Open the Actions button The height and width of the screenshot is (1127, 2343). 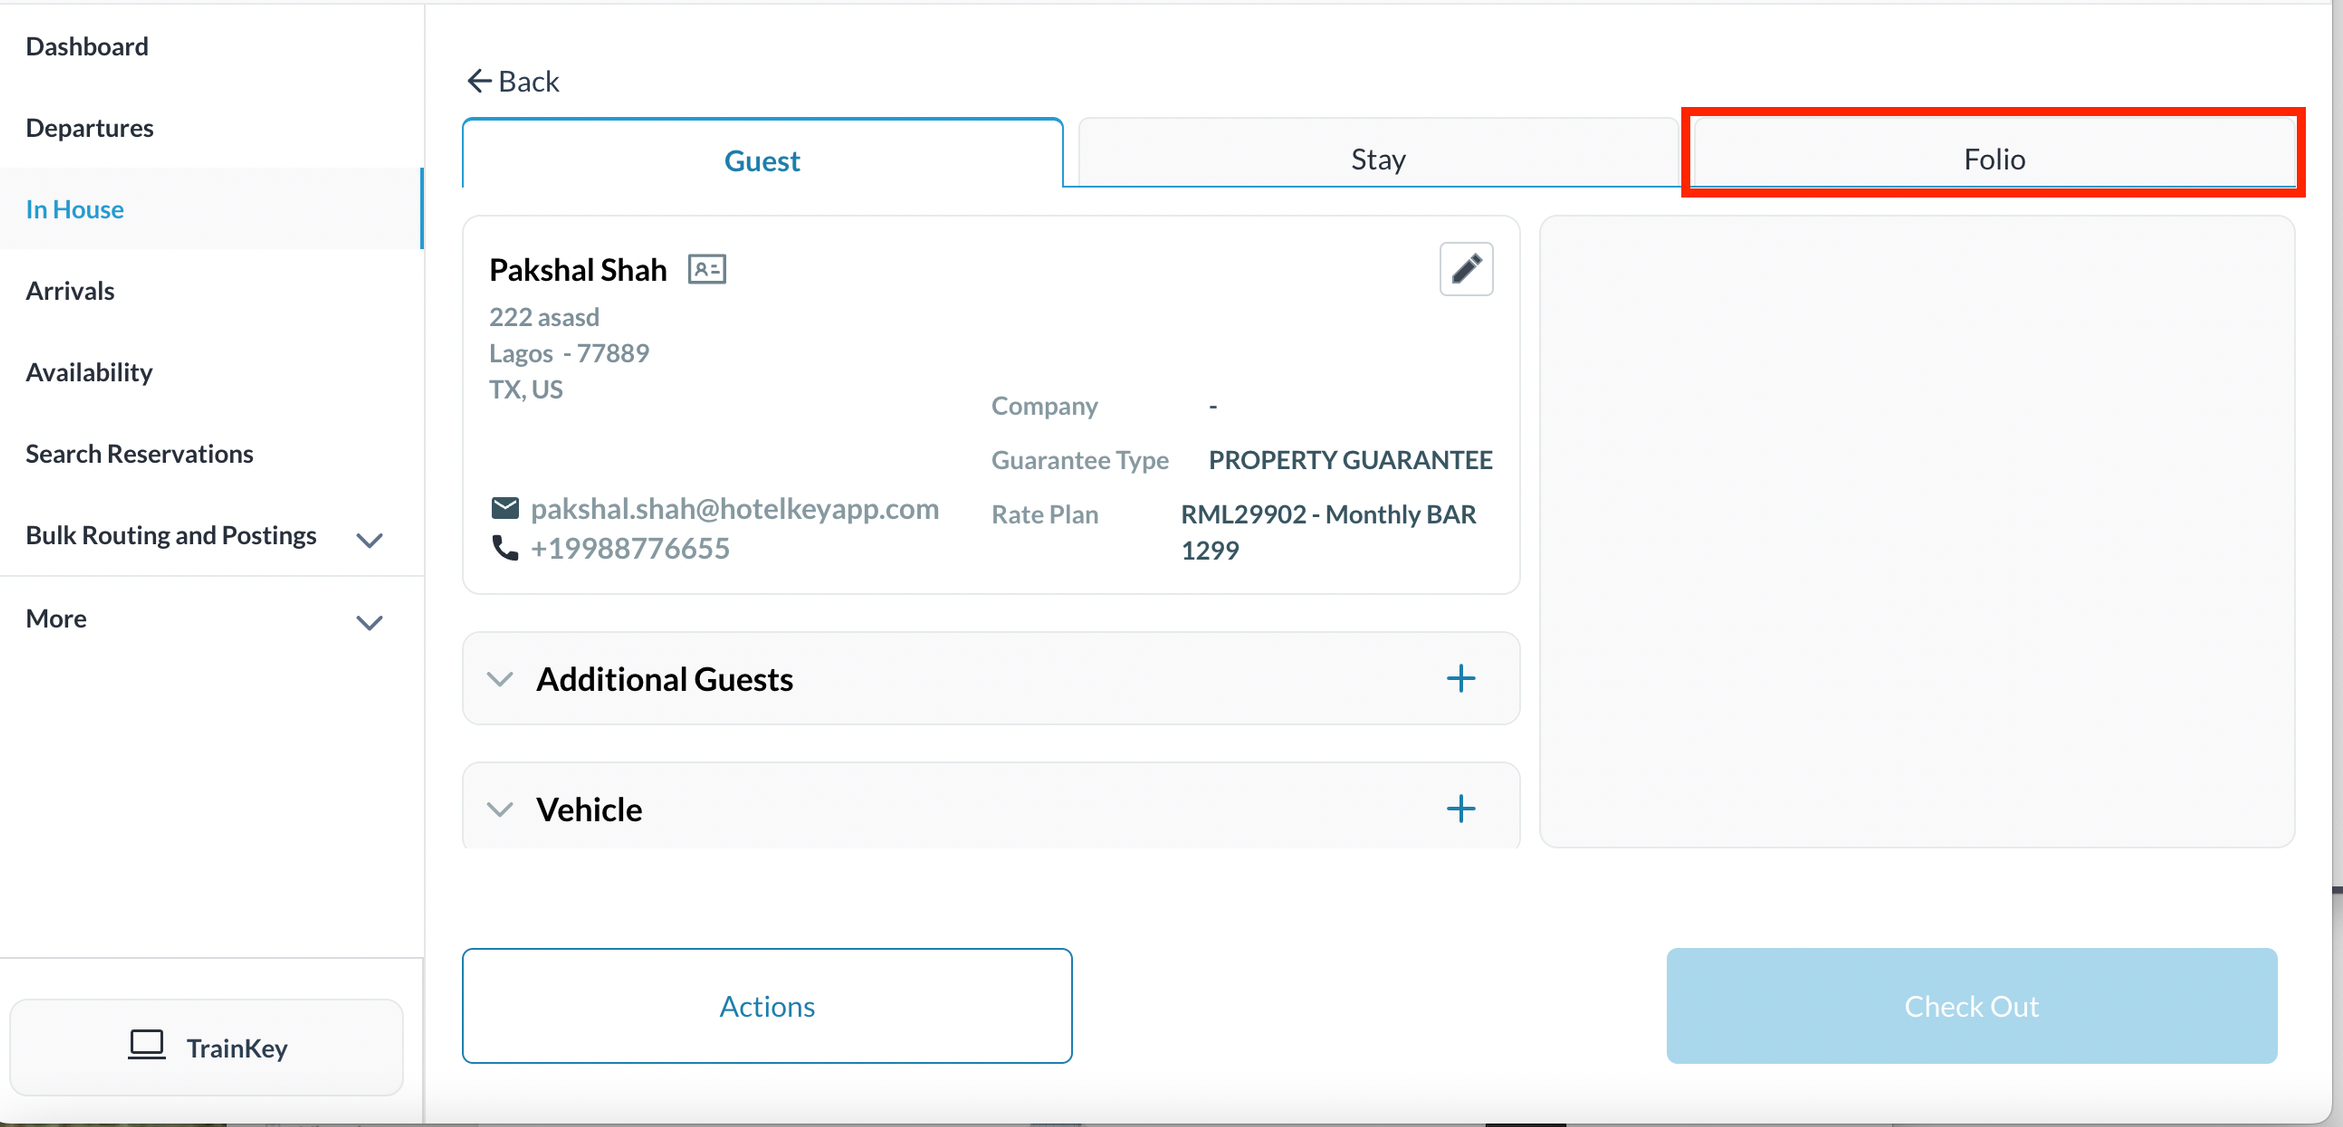click(x=766, y=1005)
